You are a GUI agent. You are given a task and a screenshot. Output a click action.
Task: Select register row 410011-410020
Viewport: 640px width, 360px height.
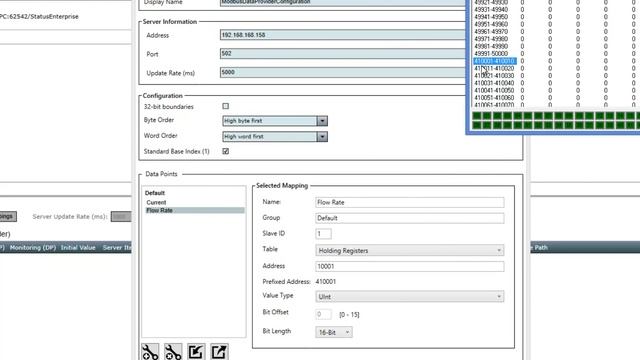494,69
